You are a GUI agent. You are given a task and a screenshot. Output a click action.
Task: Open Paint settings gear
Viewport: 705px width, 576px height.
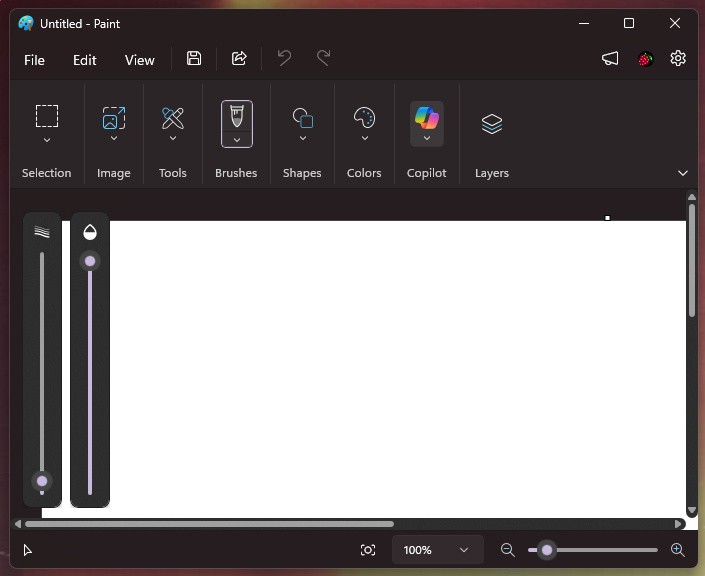tap(678, 58)
